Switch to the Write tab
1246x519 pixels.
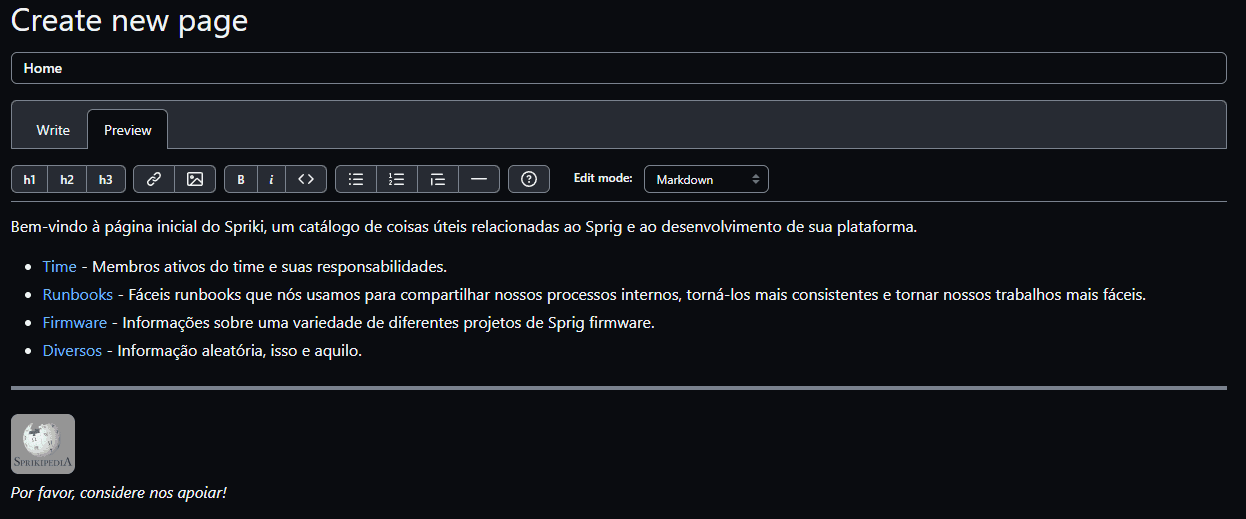pos(53,130)
